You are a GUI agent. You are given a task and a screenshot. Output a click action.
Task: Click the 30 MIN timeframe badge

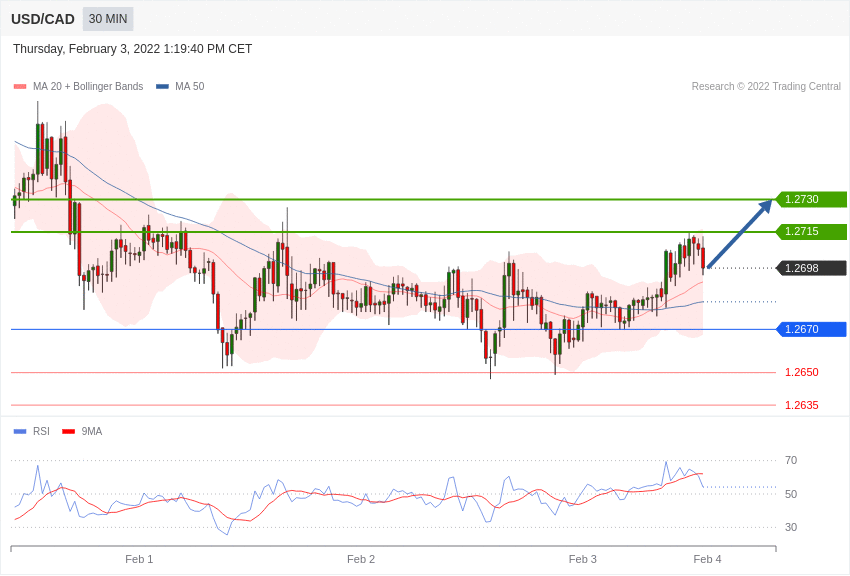click(x=108, y=19)
